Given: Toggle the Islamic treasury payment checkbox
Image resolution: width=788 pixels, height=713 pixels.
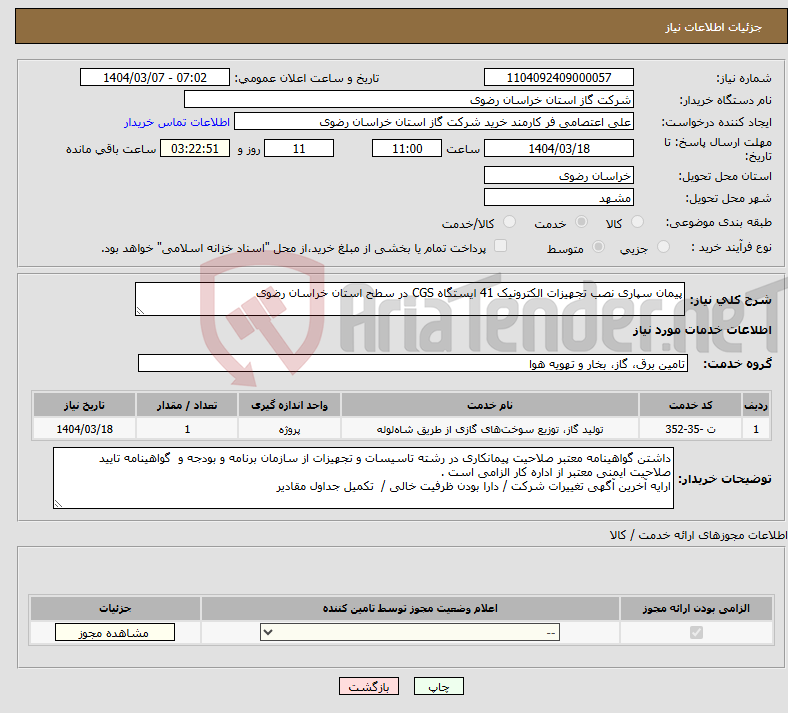Looking at the screenshot, I should tap(501, 246).
